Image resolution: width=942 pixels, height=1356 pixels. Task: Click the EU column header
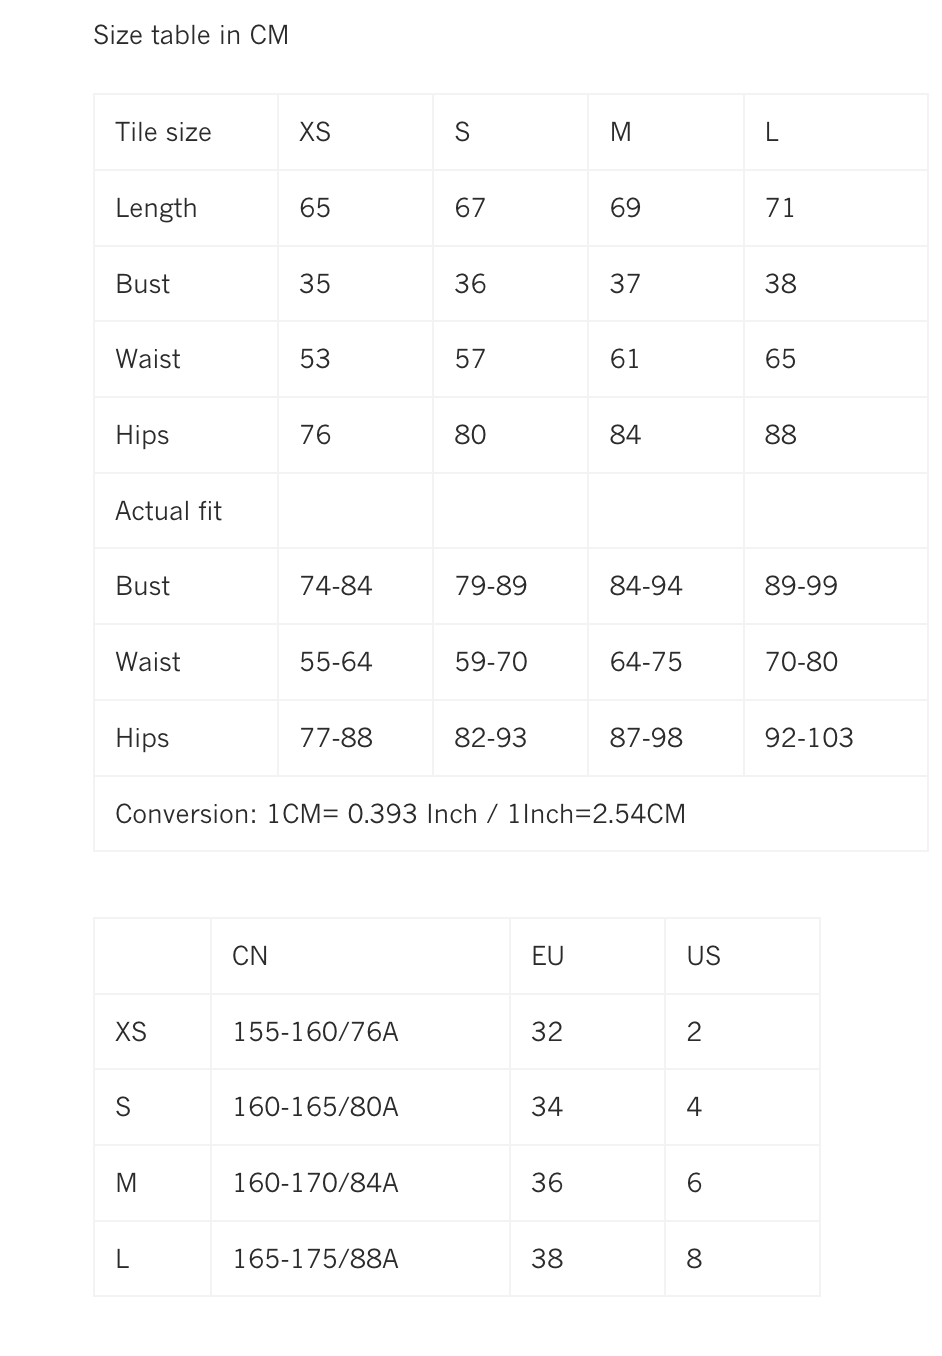(548, 956)
